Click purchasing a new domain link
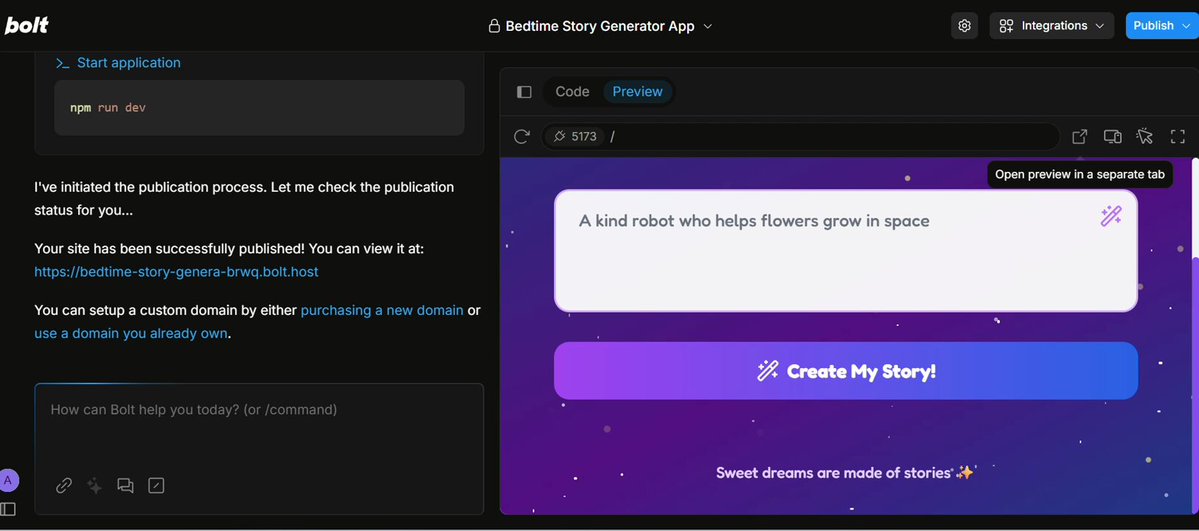This screenshot has width=1199, height=531. coord(382,311)
